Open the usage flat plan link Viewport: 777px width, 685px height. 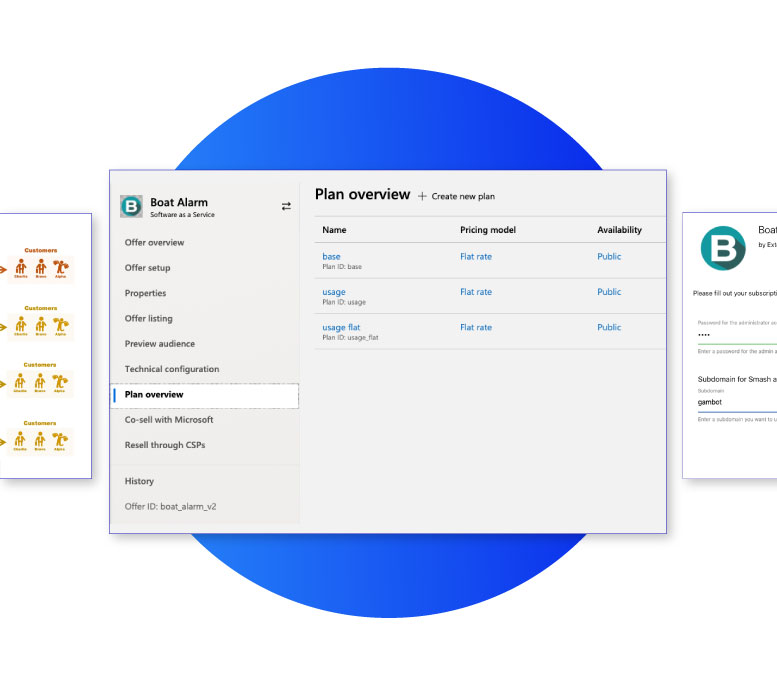pyautogui.click(x=341, y=327)
